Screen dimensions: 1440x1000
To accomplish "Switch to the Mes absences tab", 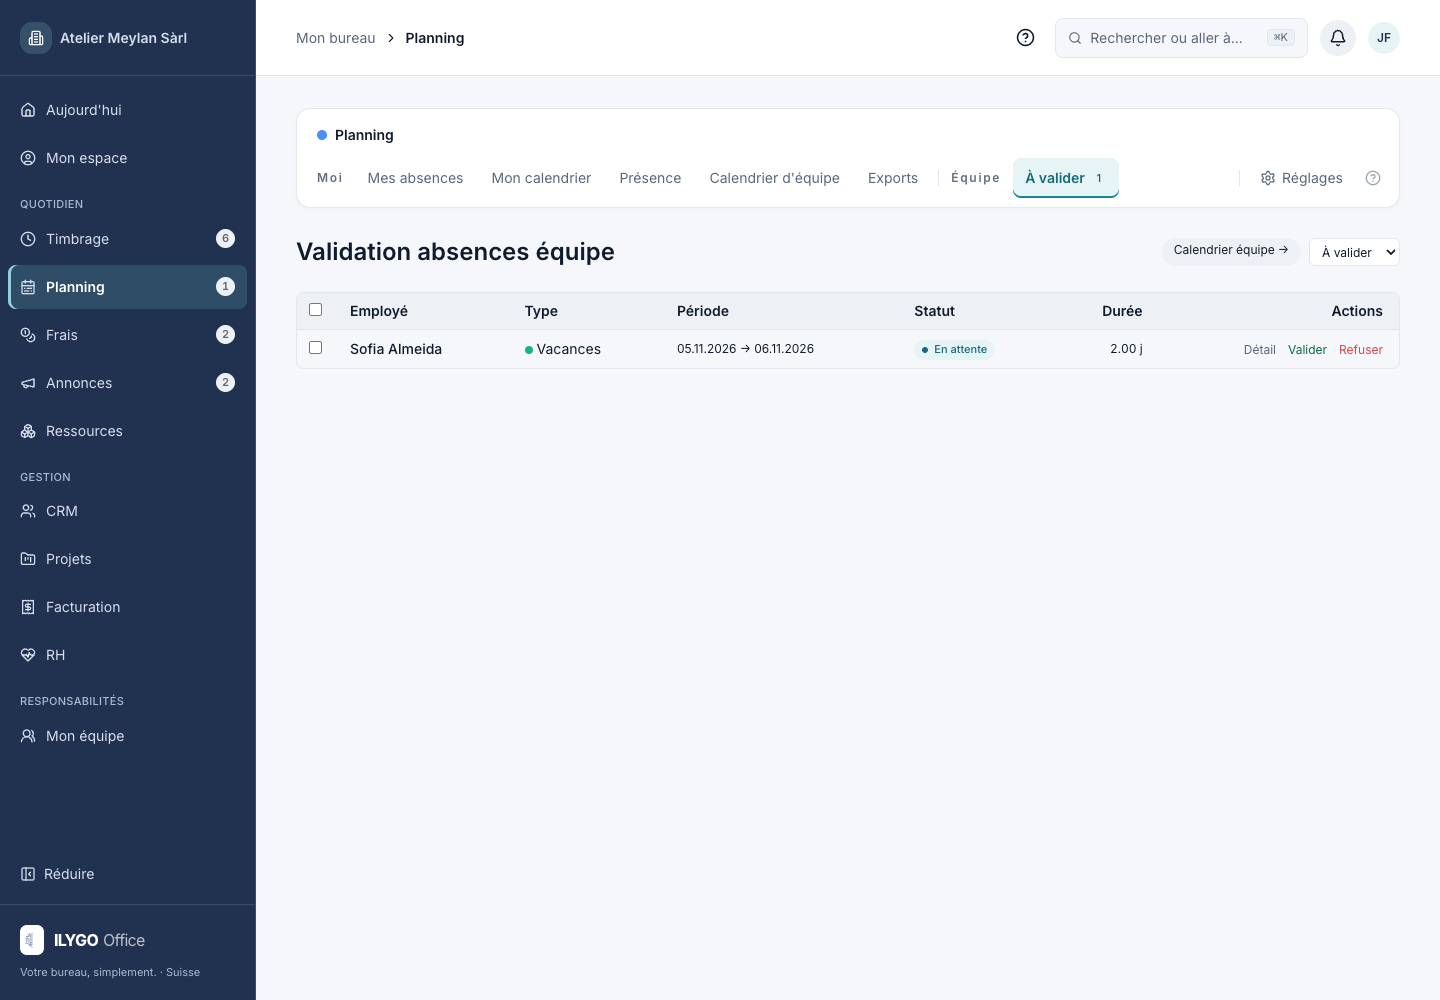I will click(415, 178).
